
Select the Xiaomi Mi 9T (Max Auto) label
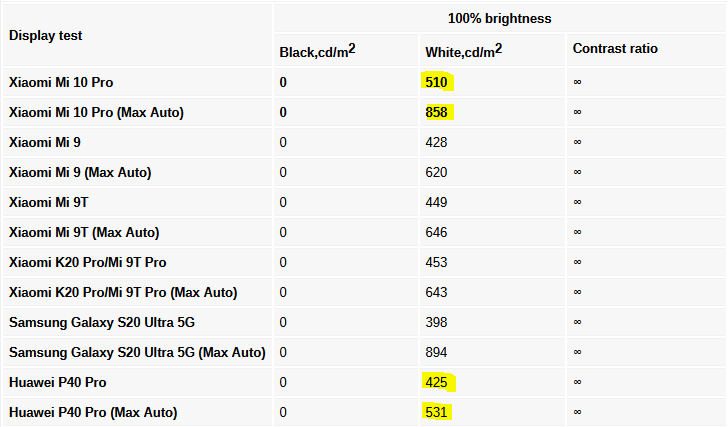84,232
